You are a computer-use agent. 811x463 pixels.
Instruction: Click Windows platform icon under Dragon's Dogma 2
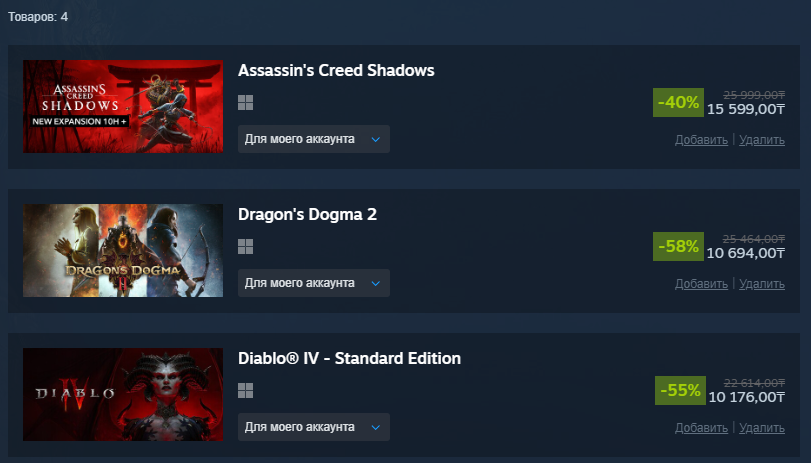246,247
